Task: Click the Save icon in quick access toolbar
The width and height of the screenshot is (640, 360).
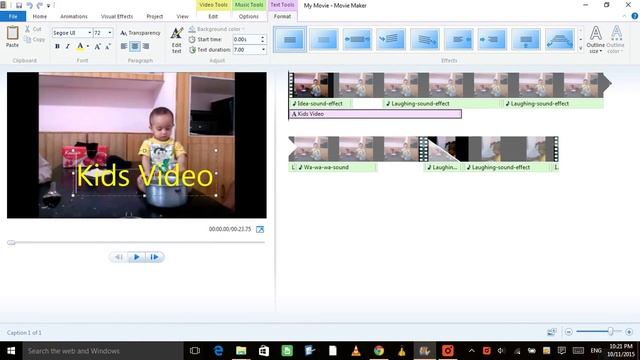Action: (x=19, y=5)
